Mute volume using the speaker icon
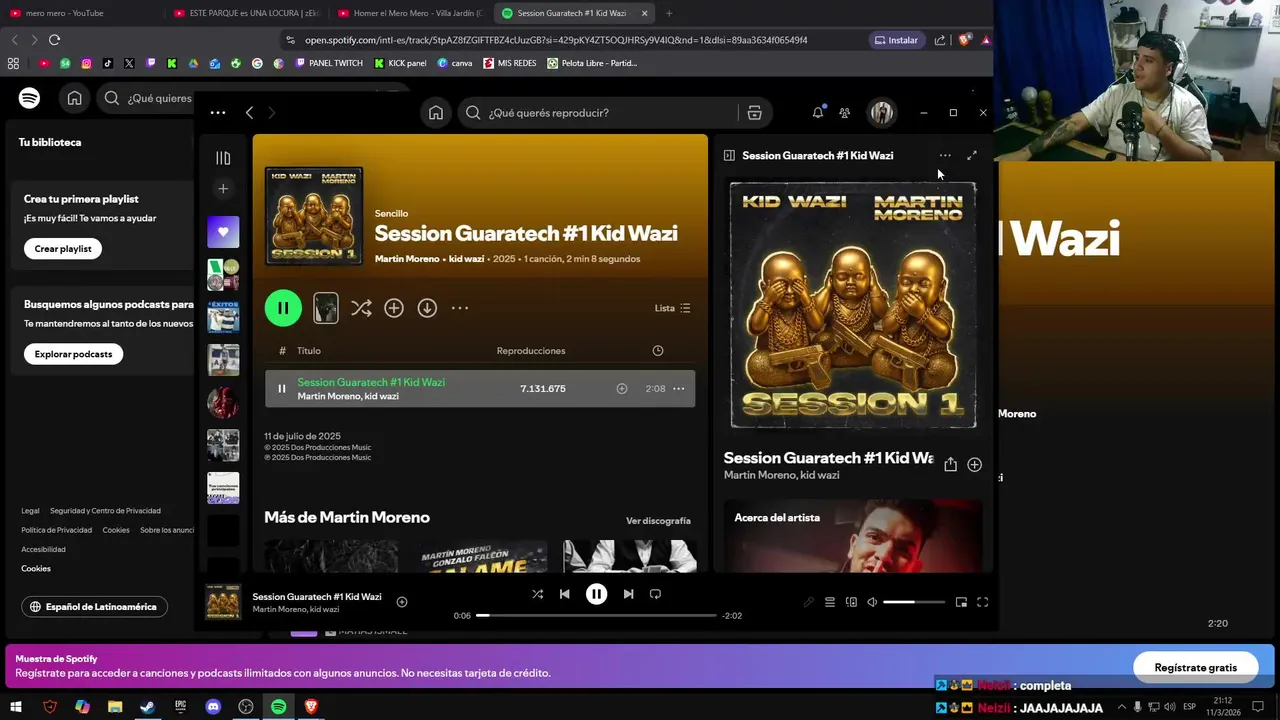Image resolution: width=1280 pixels, height=720 pixels. 872,602
